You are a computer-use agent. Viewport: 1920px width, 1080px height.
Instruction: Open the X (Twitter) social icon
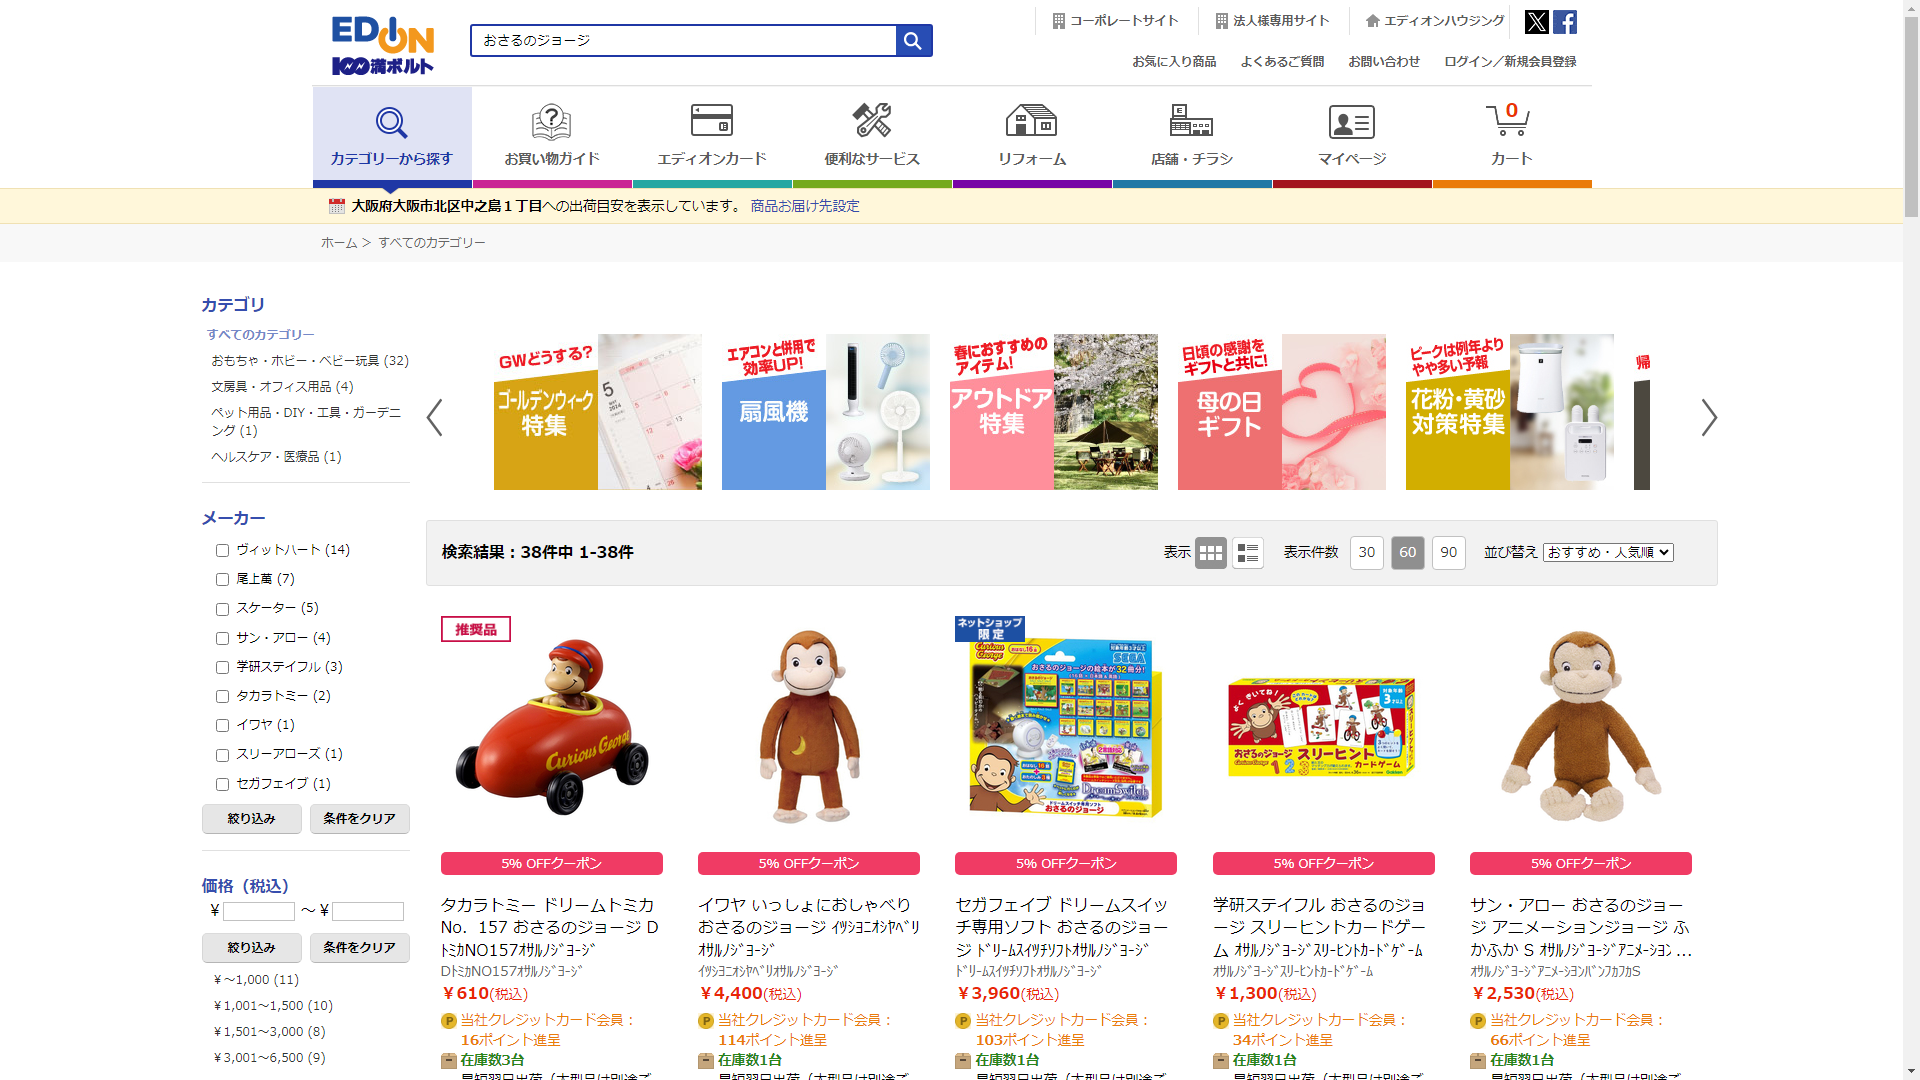click(1536, 22)
